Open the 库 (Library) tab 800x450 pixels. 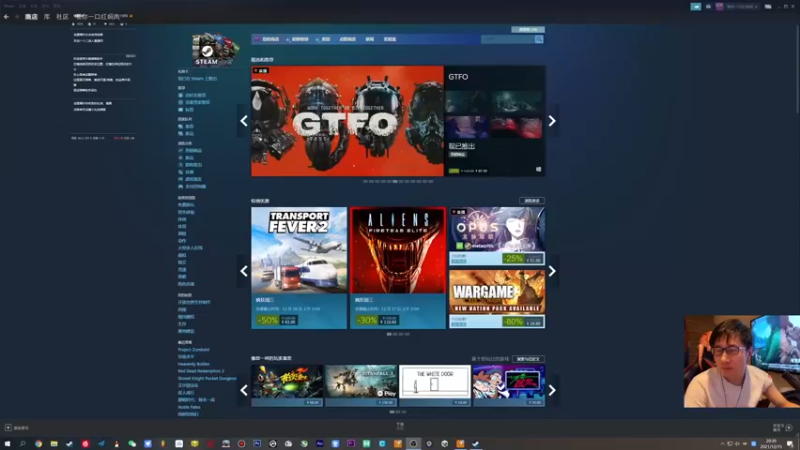[x=47, y=17]
